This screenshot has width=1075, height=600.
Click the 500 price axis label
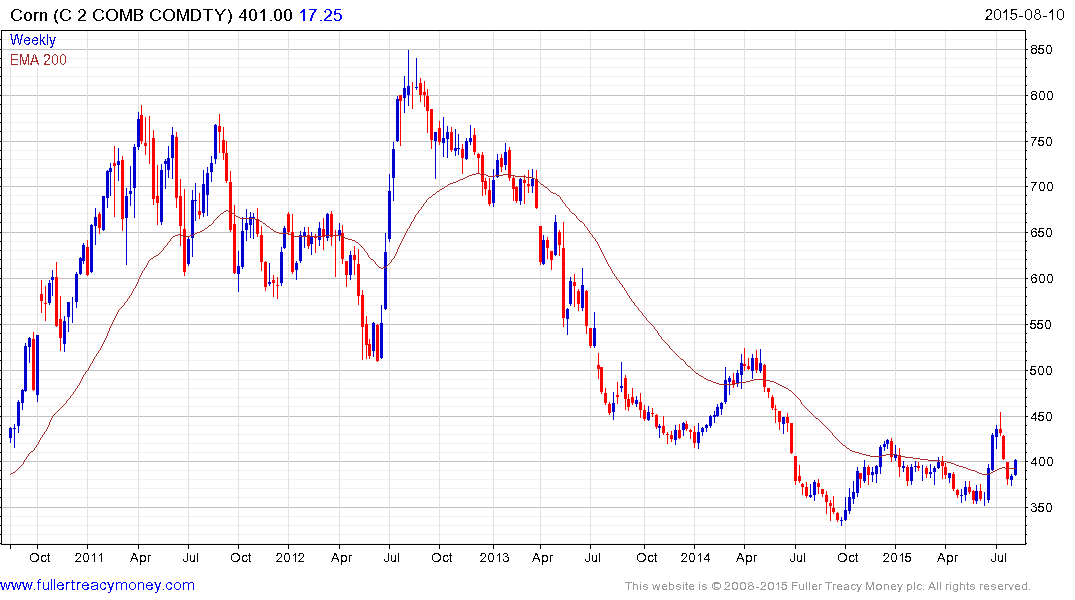tap(1041, 370)
